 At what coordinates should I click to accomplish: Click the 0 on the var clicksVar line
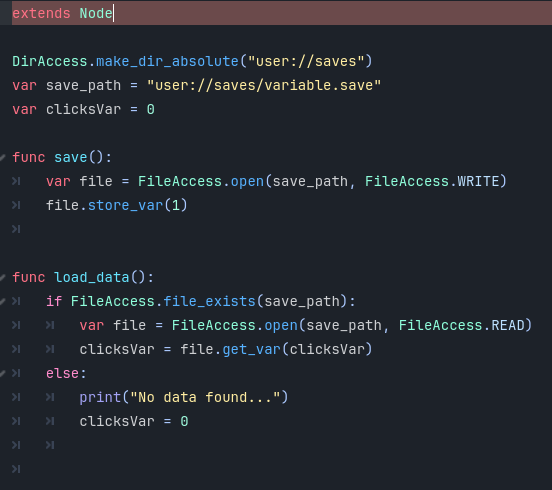[x=151, y=109]
